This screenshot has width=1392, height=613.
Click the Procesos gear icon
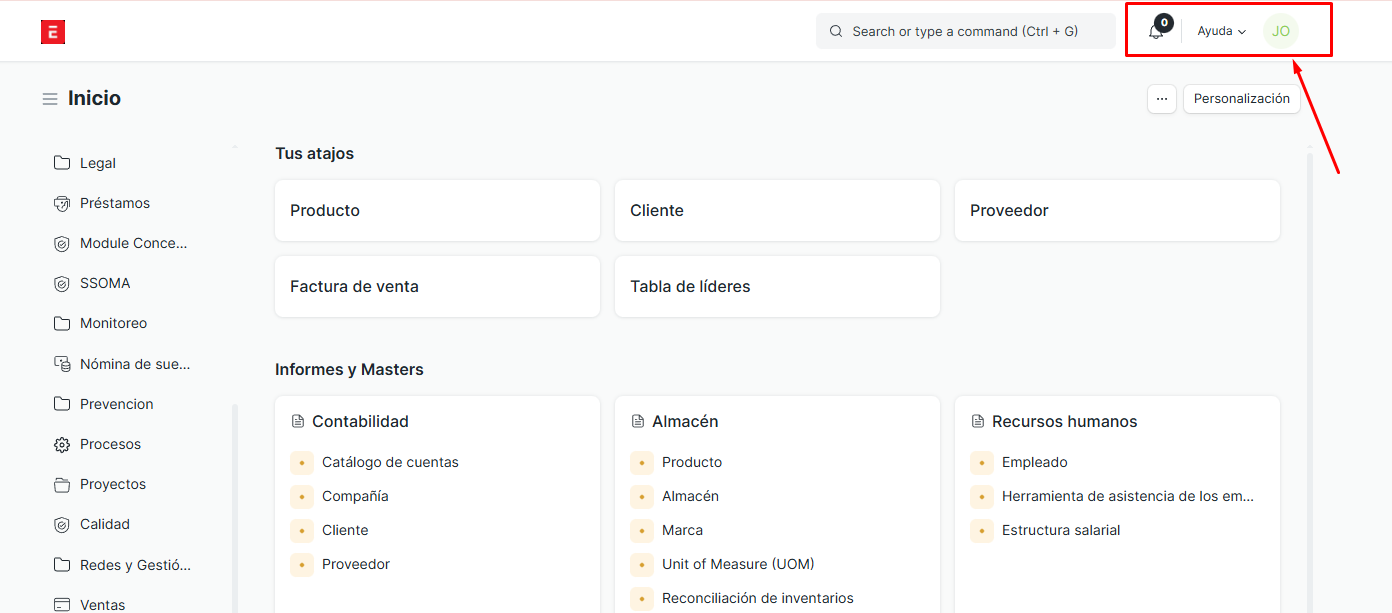[62, 445]
